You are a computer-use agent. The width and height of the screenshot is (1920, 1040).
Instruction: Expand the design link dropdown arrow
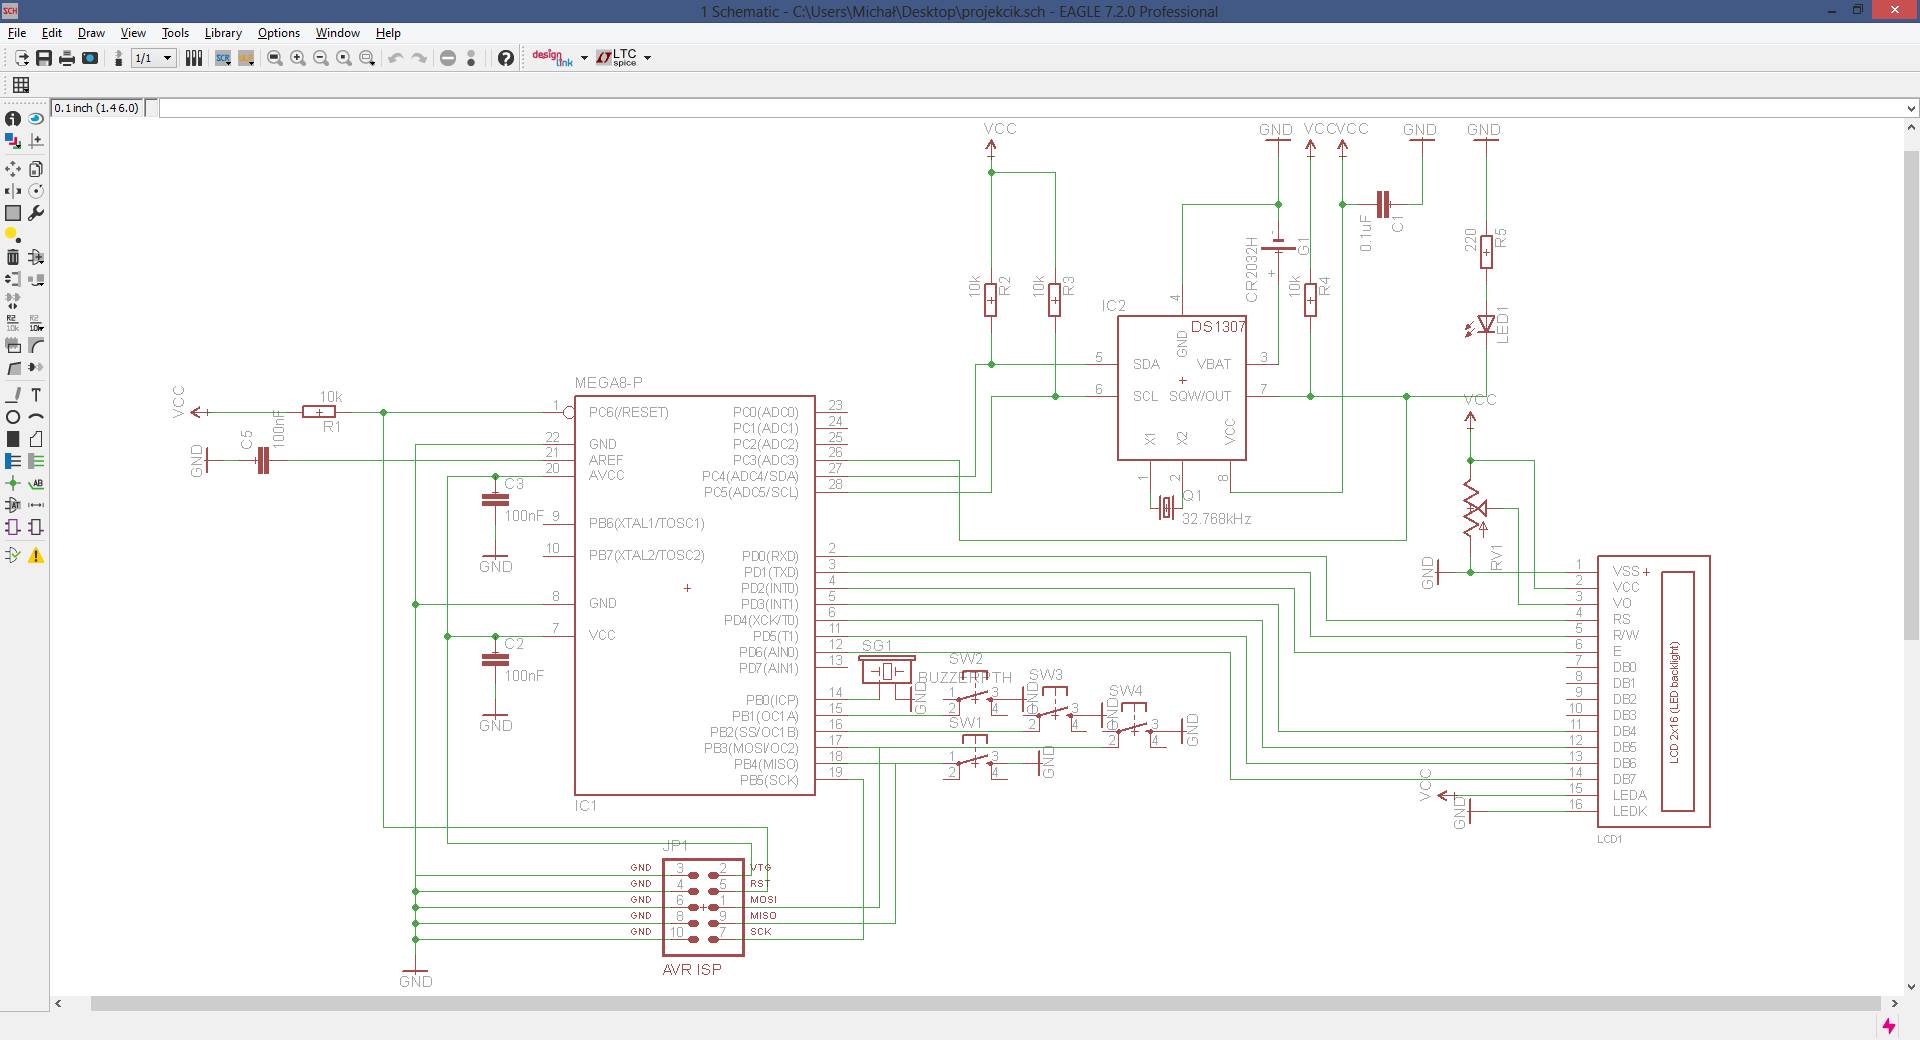tap(584, 58)
